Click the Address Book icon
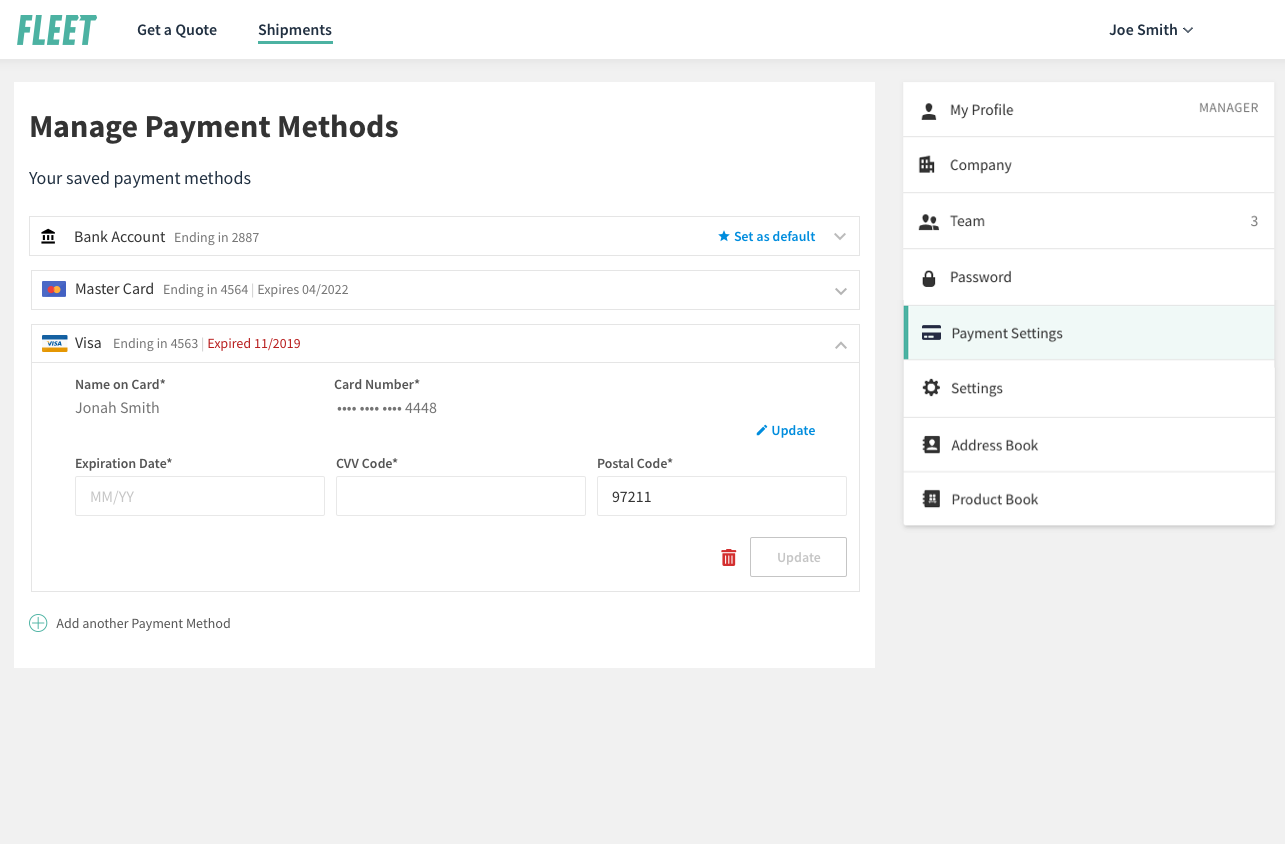This screenshot has width=1285, height=844. (x=931, y=445)
